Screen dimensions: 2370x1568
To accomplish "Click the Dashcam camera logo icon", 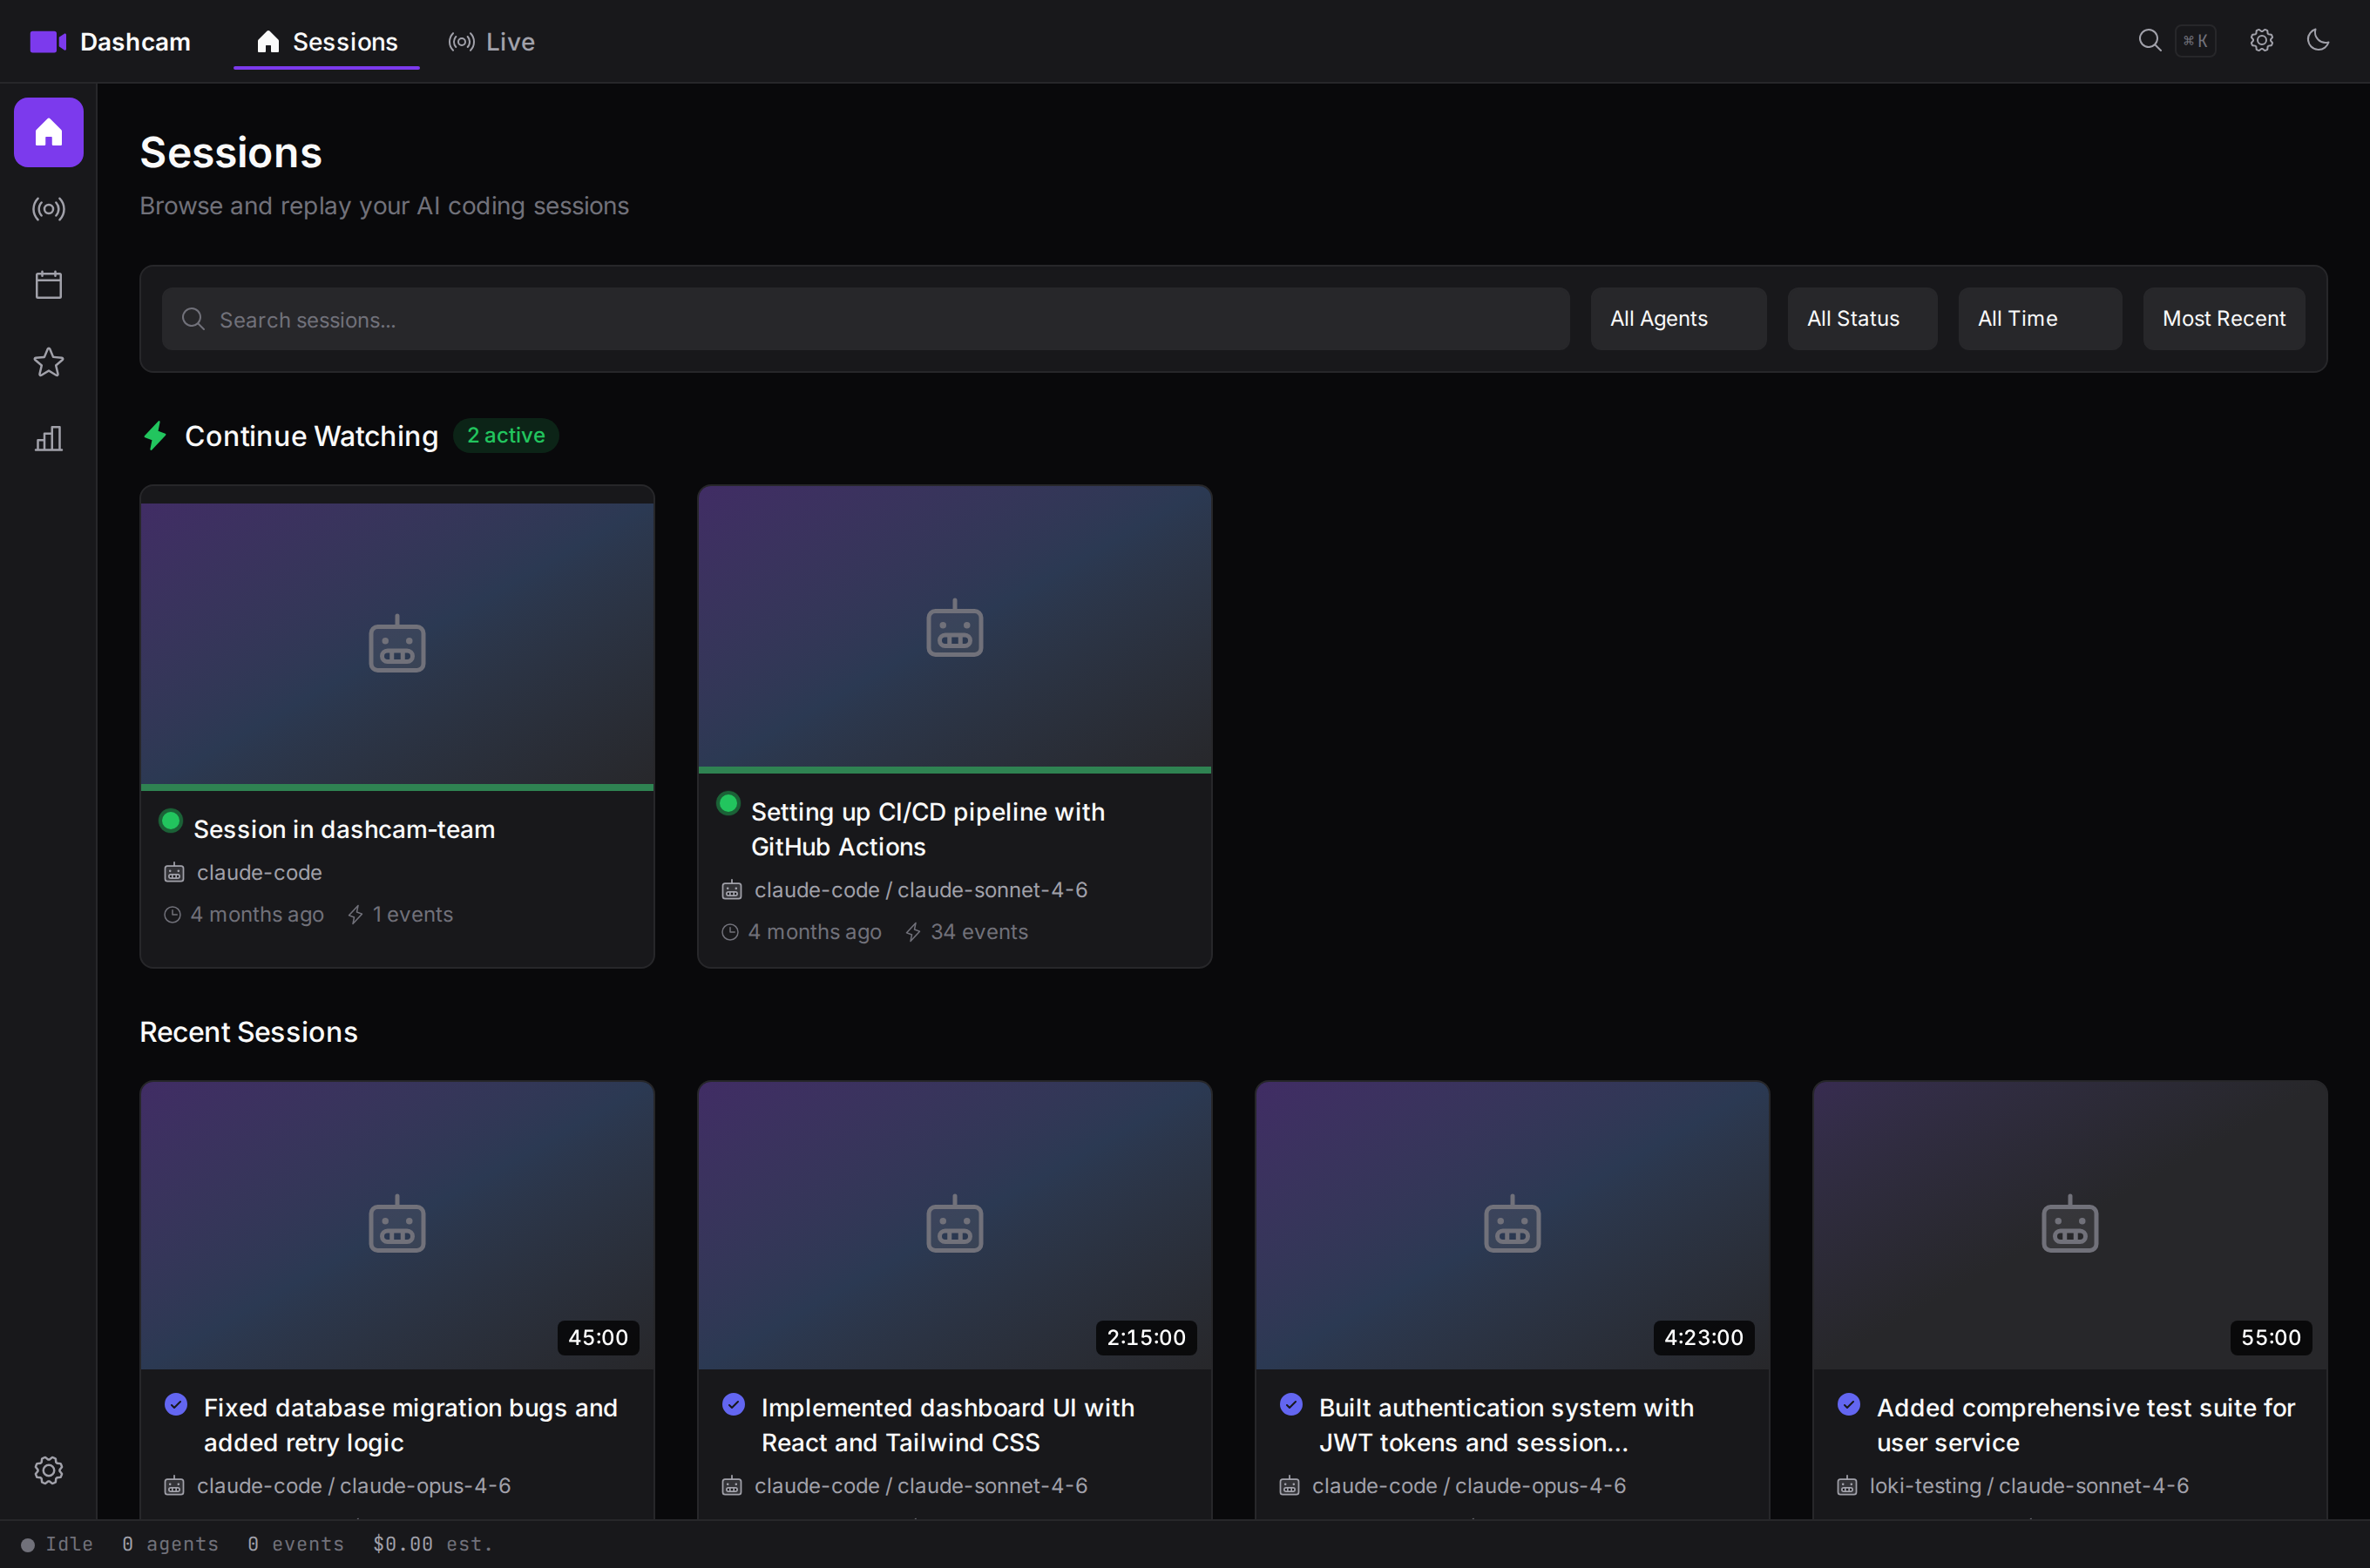I will tap(48, 42).
